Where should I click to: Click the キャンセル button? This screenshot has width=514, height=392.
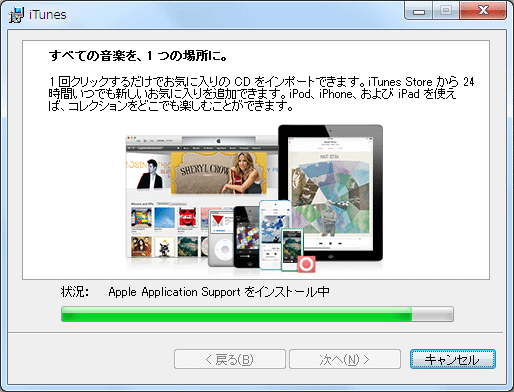(x=453, y=359)
